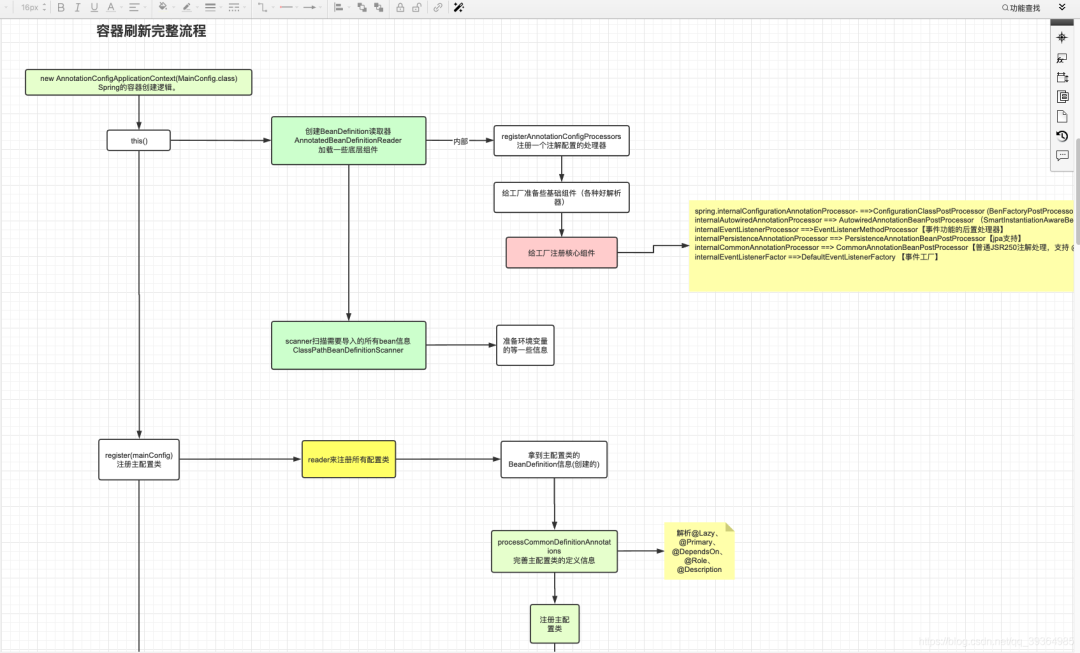Image resolution: width=1080 pixels, height=653 pixels.
Task: Open the comments speech bubble icon
Action: (1061, 156)
